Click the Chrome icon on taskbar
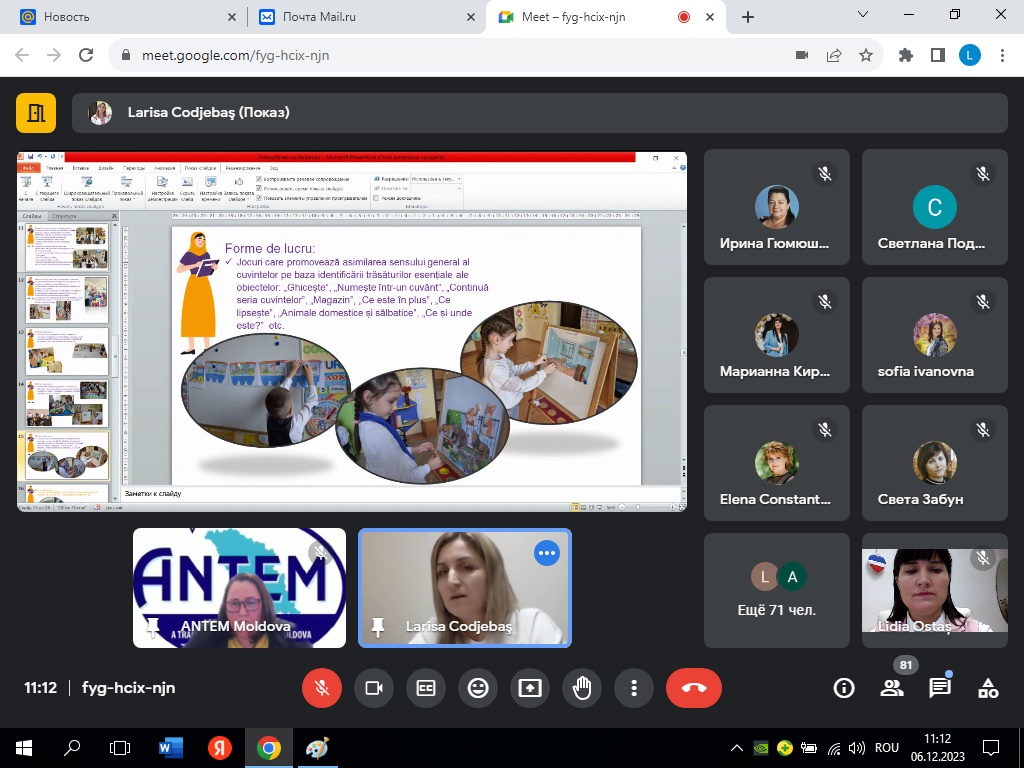This screenshot has height=768, width=1024. [x=268, y=748]
